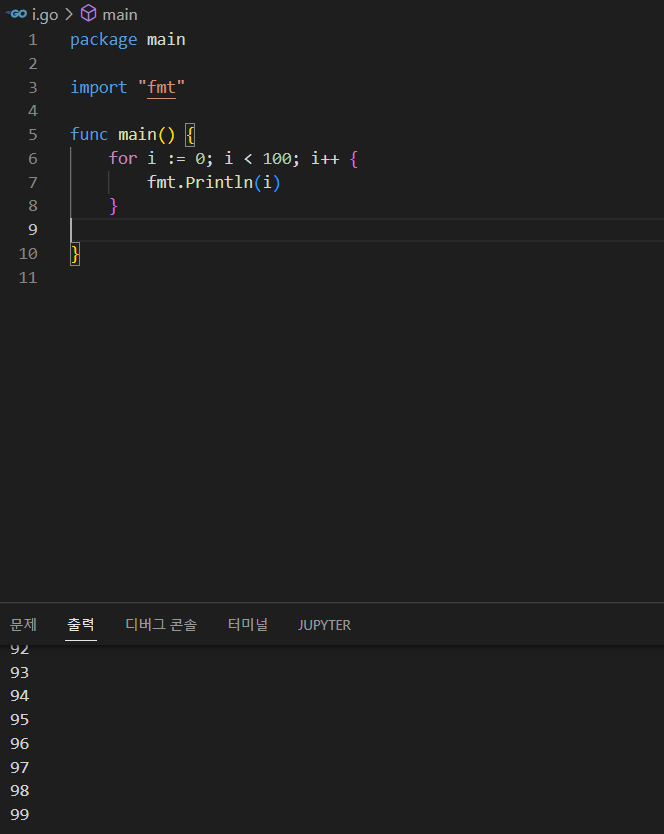
Task: Select the 출력 tab
Action: 81,624
